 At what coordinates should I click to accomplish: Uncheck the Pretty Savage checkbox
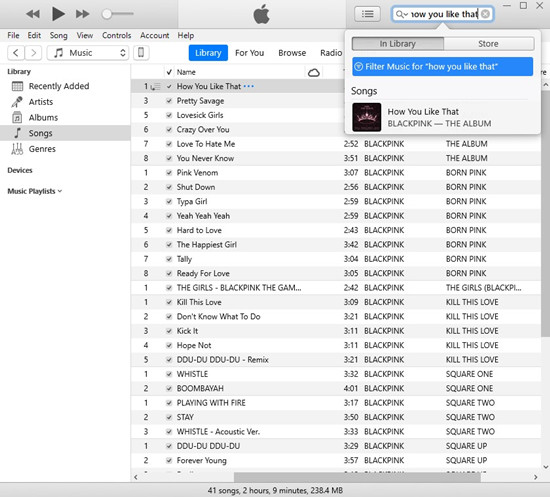point(169,101)
